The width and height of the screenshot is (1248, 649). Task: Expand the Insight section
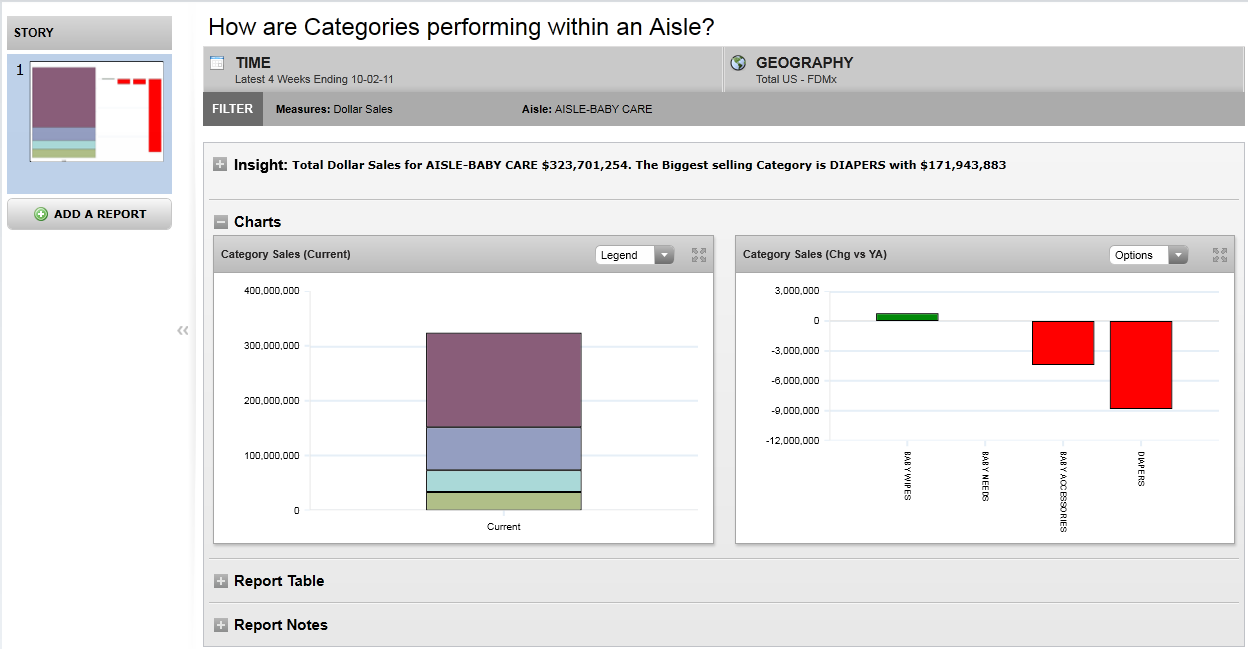point(220,165)
